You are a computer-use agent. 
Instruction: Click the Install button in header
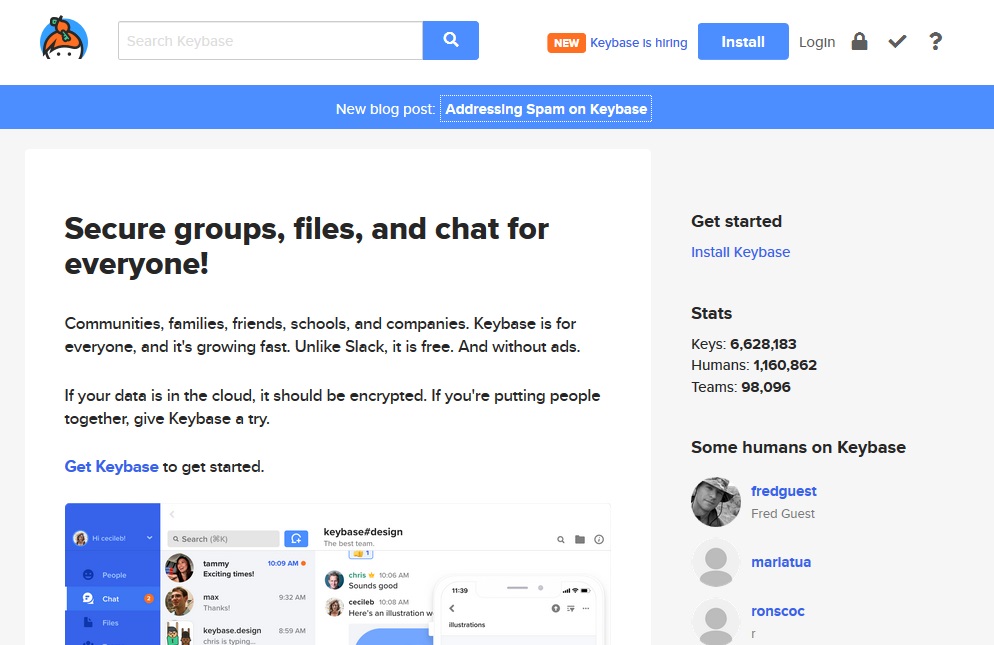pyautogui.click(x=743, y=42)
